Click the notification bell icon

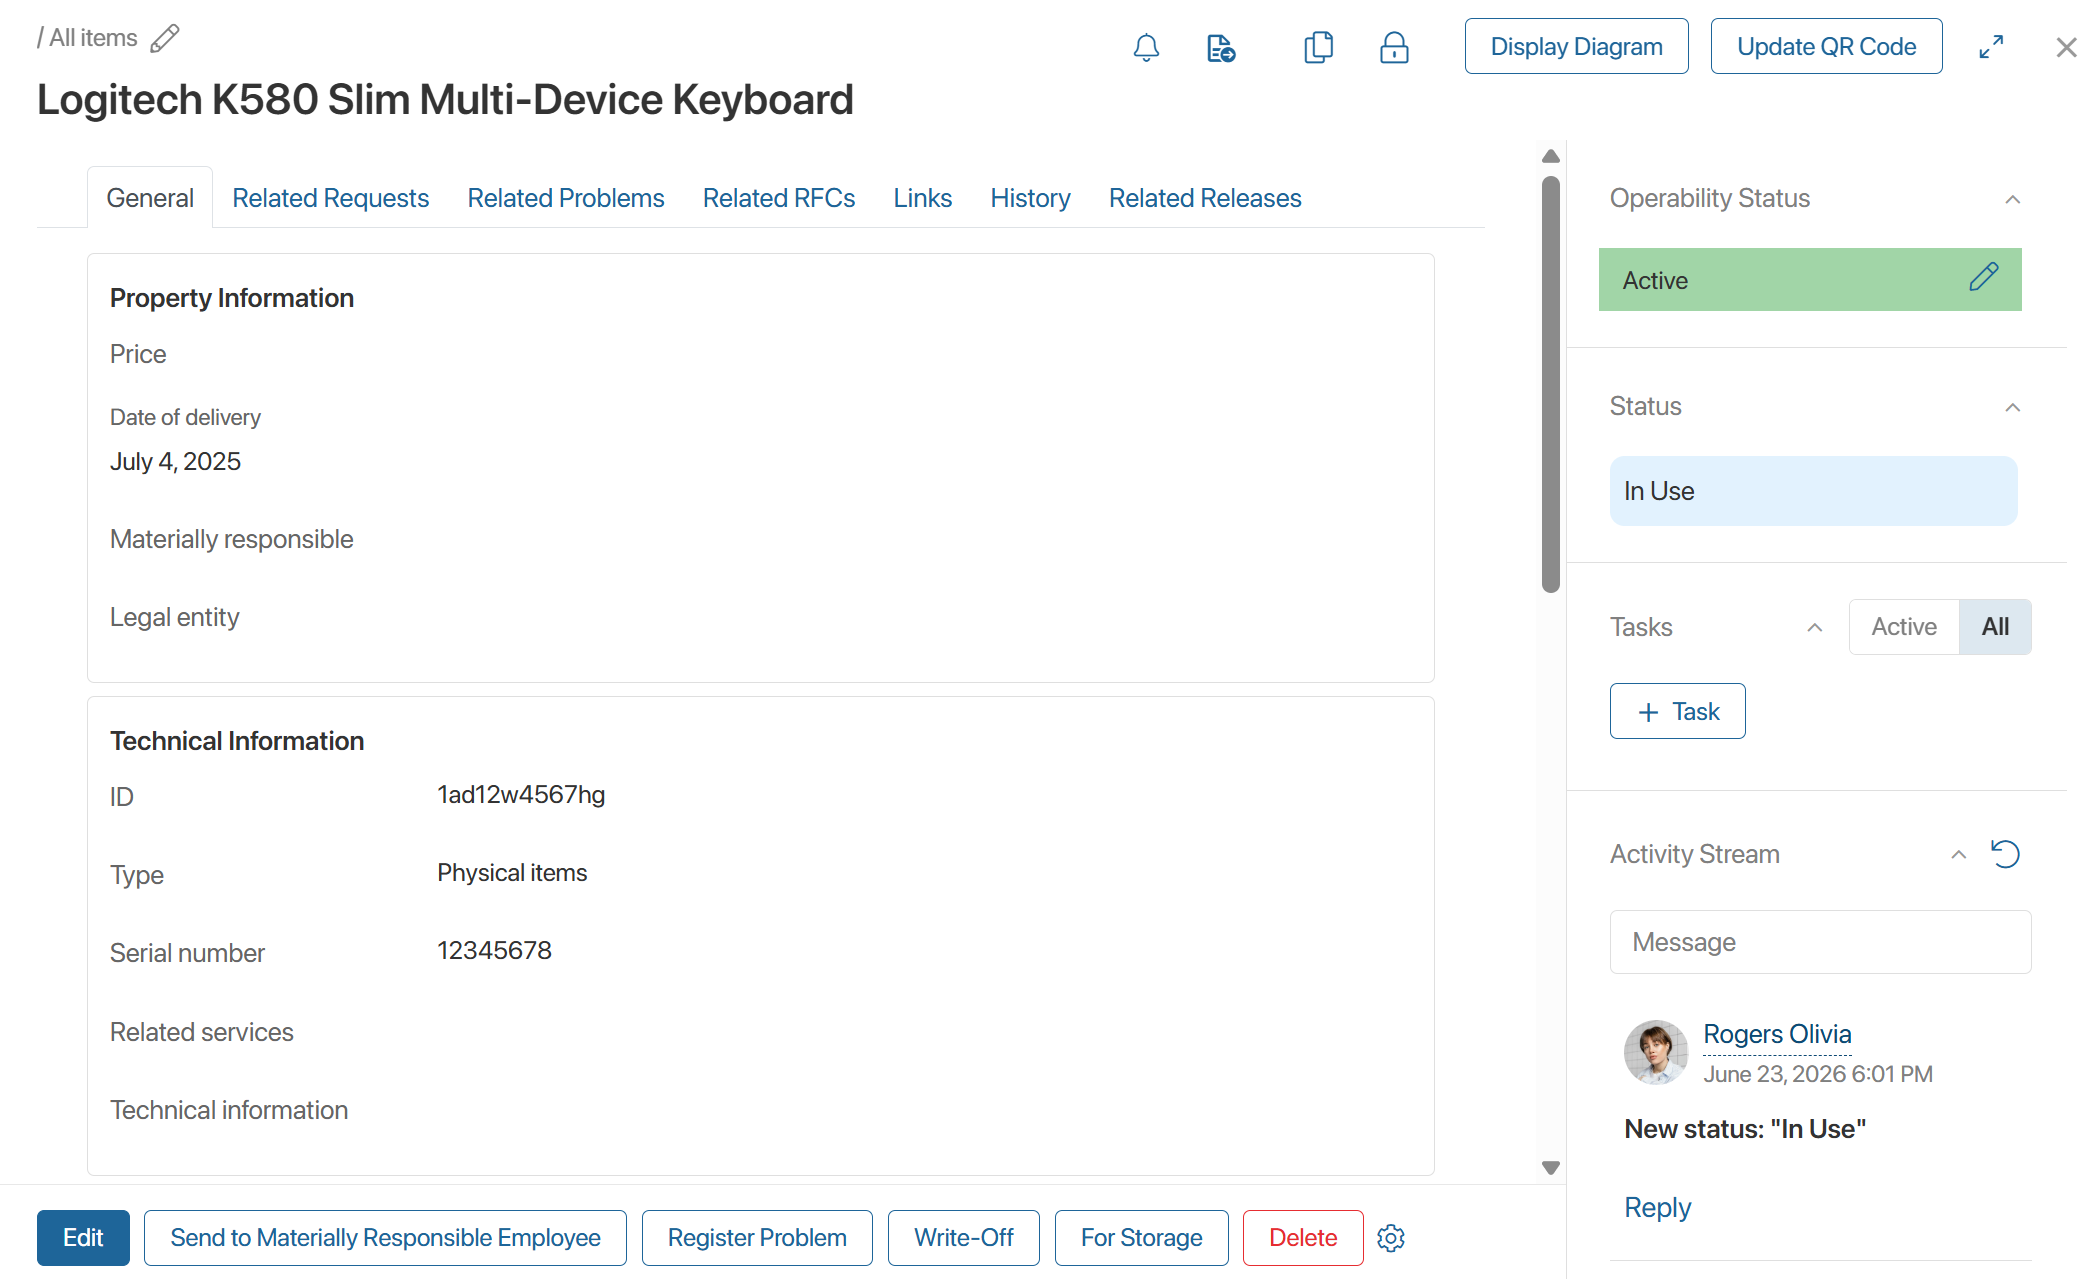(1146, 47)
